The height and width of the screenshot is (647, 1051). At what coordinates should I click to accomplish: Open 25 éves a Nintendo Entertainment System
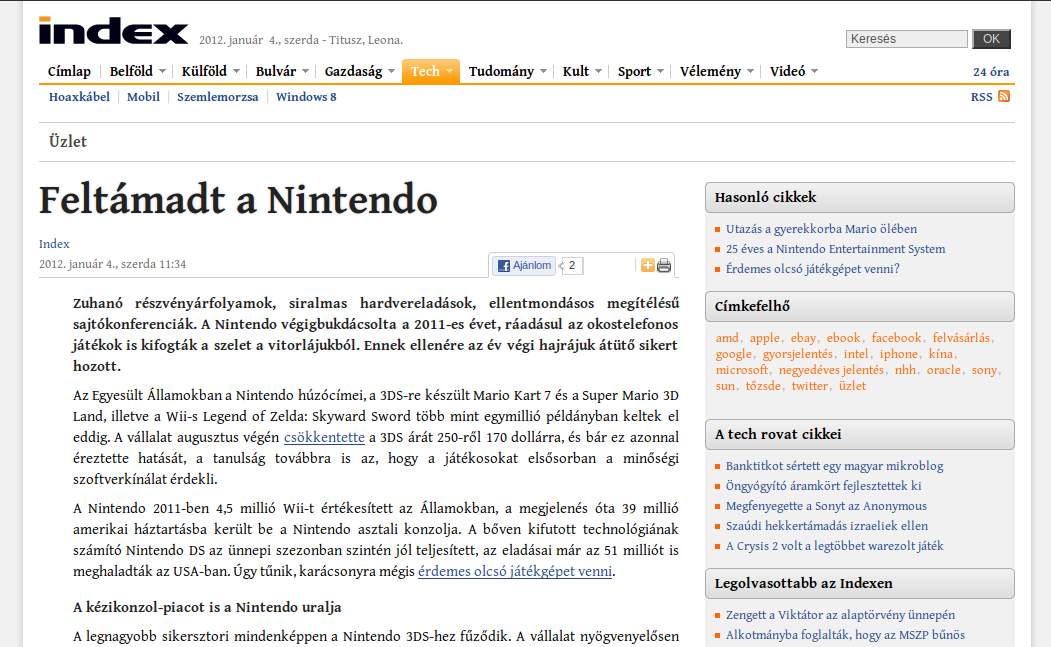coord(835,249)
